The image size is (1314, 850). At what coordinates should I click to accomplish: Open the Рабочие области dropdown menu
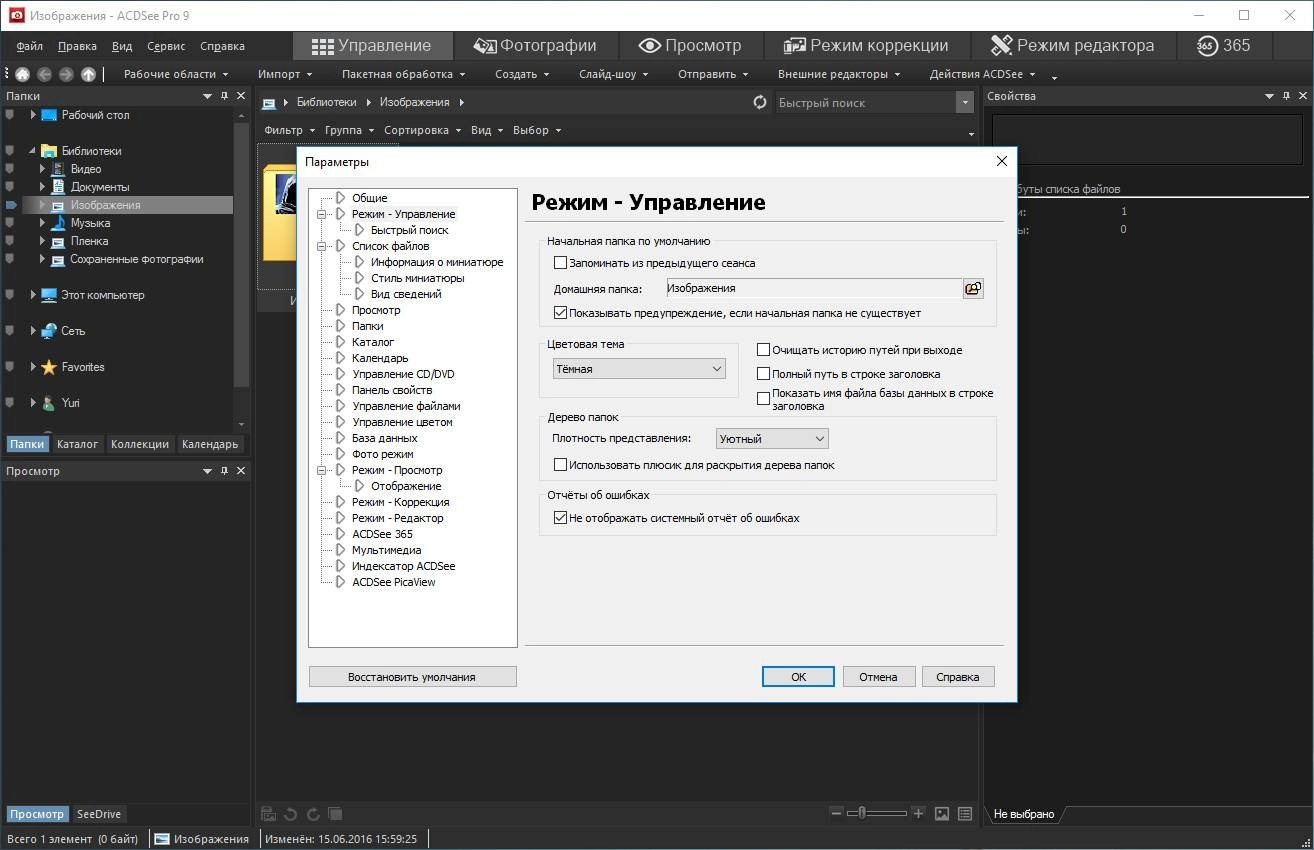(x=176, y=74)
